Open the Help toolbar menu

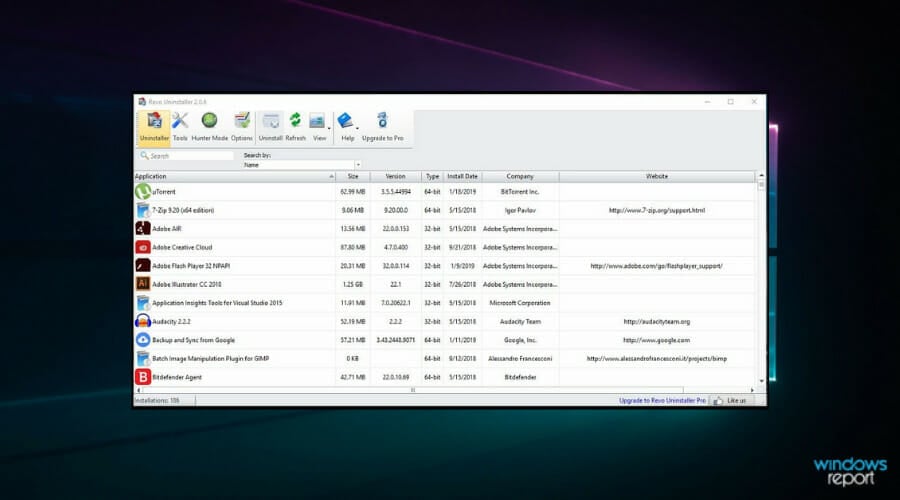tap(347, 127)
